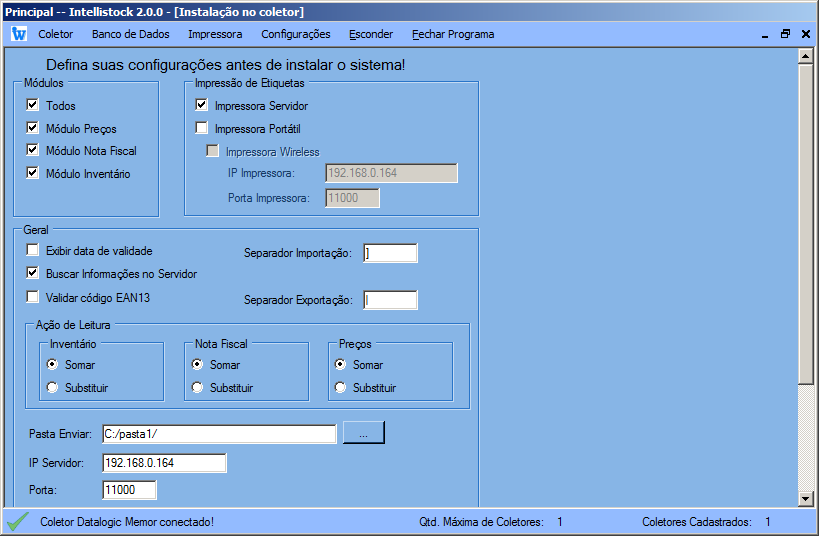The width and height of the screenshot is (819, 536).
Task: Restore the inner child window
Action: tap(785, 34)
